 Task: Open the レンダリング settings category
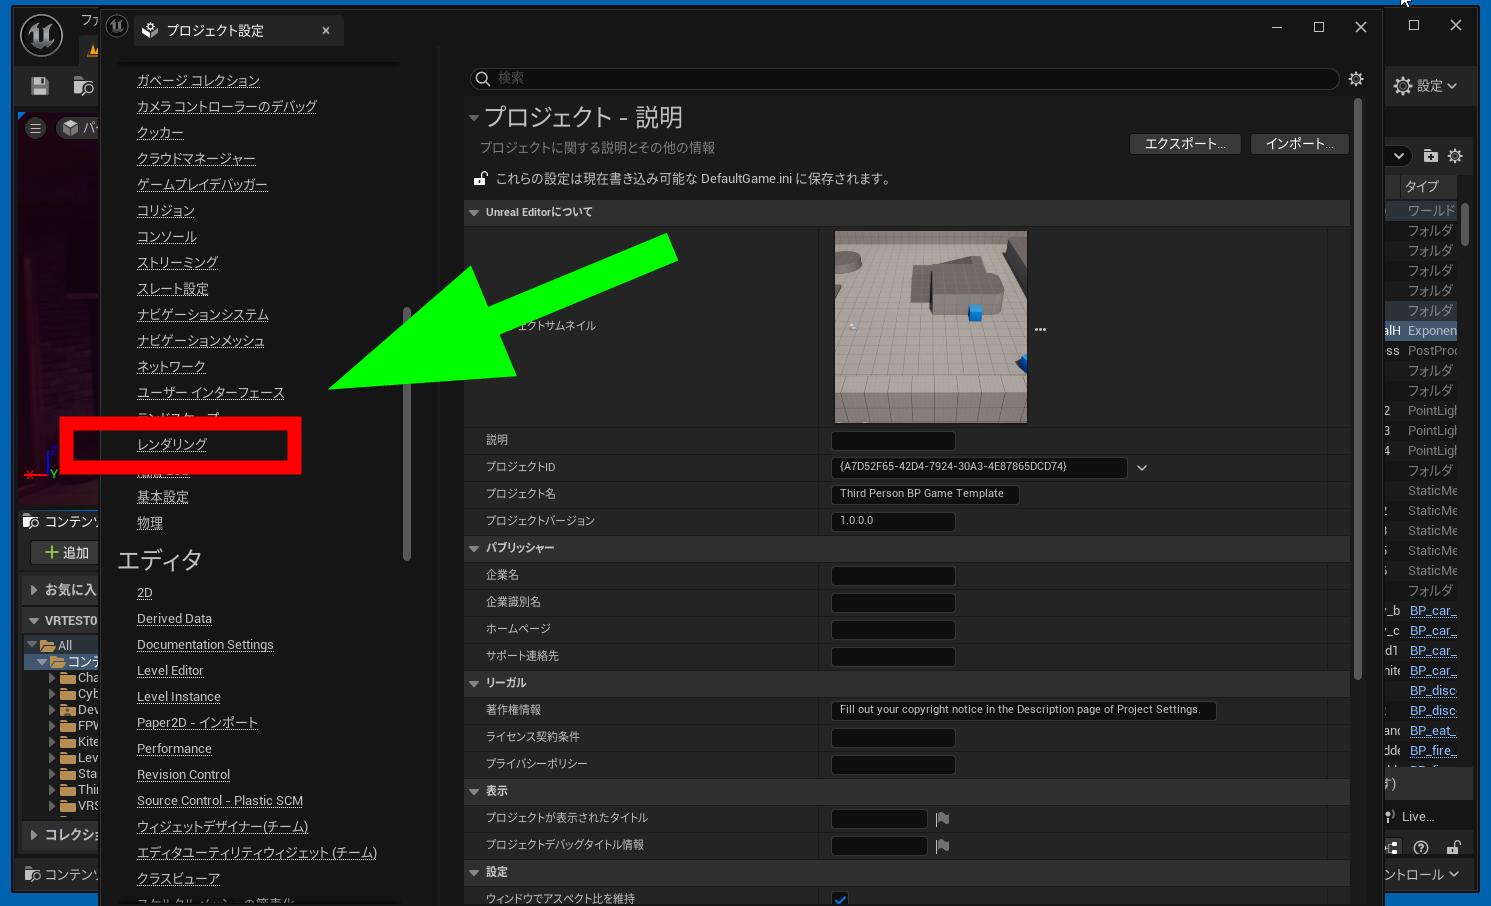coord(172,445)
